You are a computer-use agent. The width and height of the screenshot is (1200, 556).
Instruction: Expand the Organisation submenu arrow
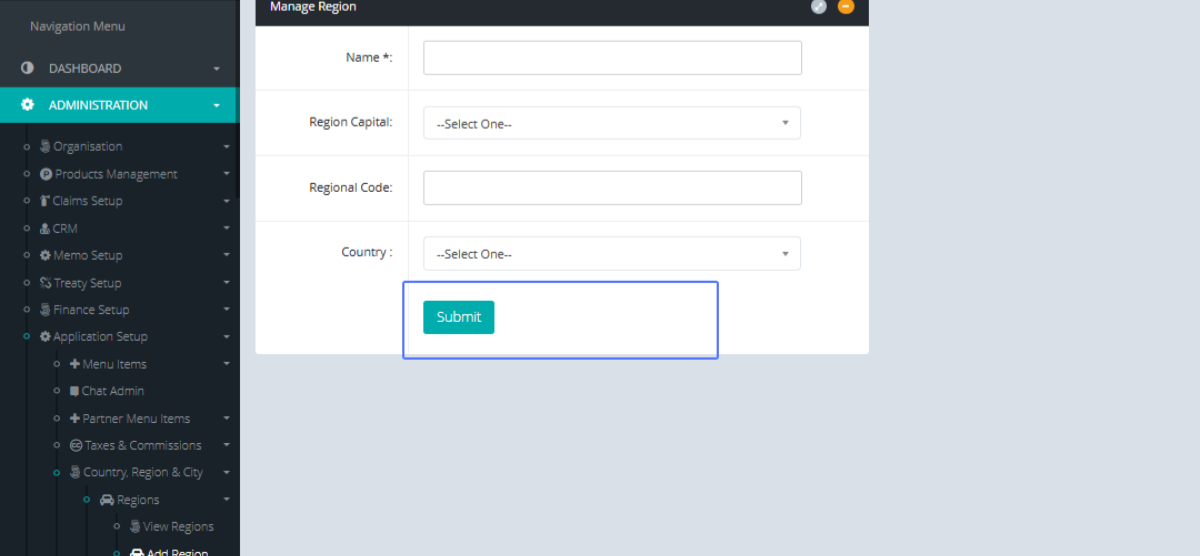tap(226, 147)
